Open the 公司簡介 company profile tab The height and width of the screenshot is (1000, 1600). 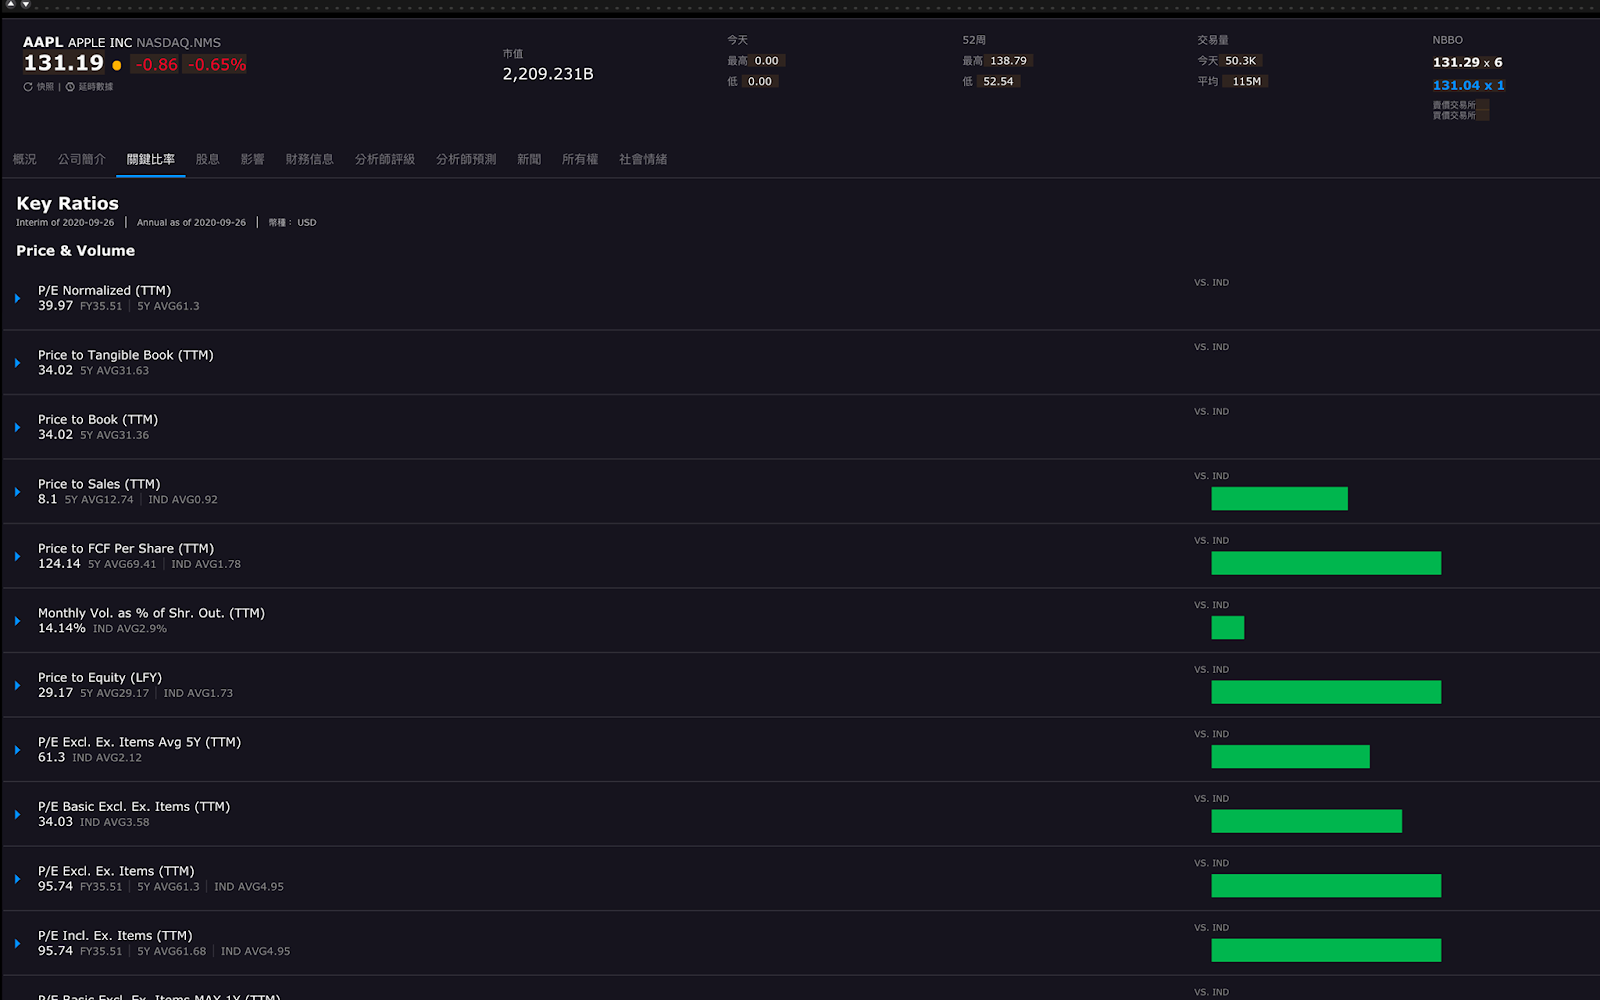pyautogui.click(x=81, y=159)
